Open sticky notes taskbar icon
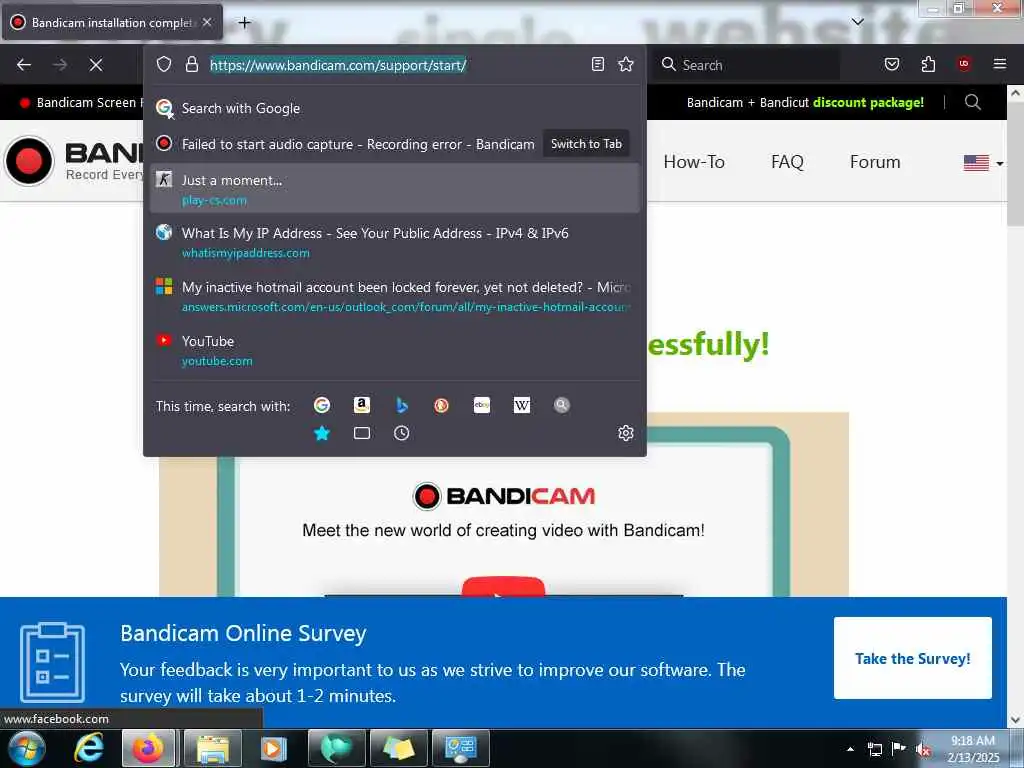Screen dimensions: 1024x768 [x=398, y=748]
